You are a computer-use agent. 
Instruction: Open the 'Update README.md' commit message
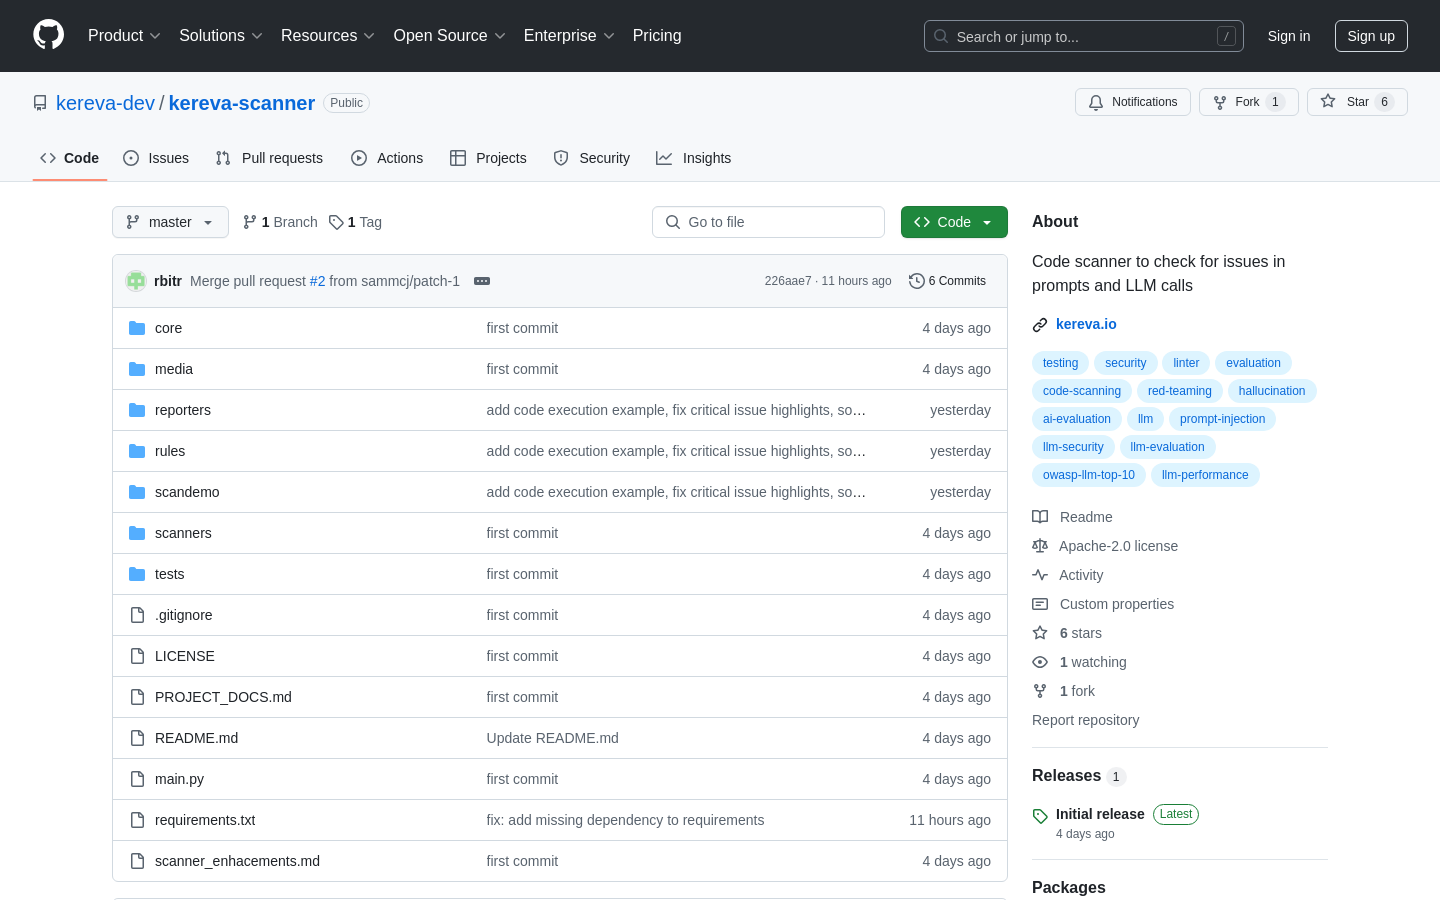(552, 738)
